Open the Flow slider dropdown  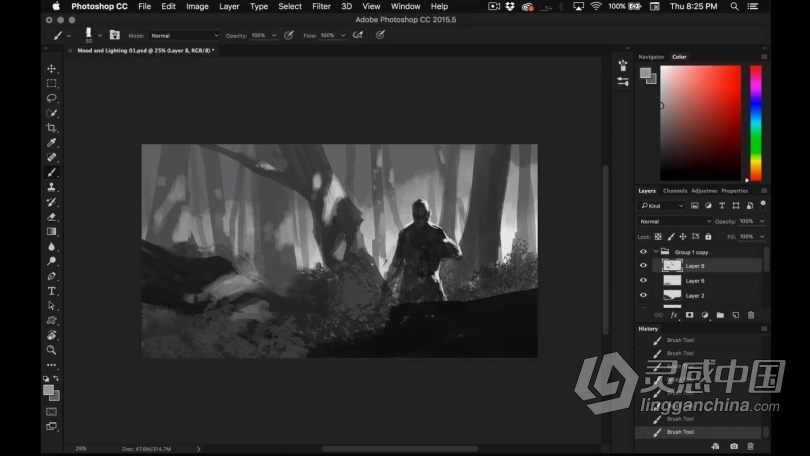(x=343, y=36)
